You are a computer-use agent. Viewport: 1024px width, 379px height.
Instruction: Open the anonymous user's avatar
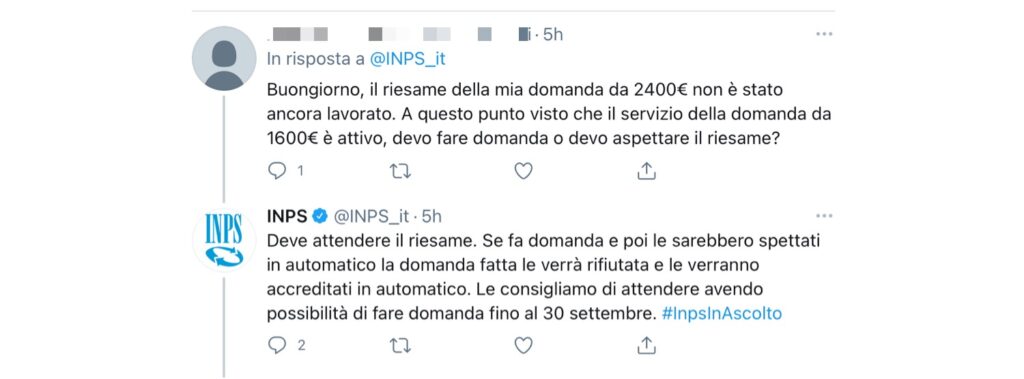click(224, 58)
